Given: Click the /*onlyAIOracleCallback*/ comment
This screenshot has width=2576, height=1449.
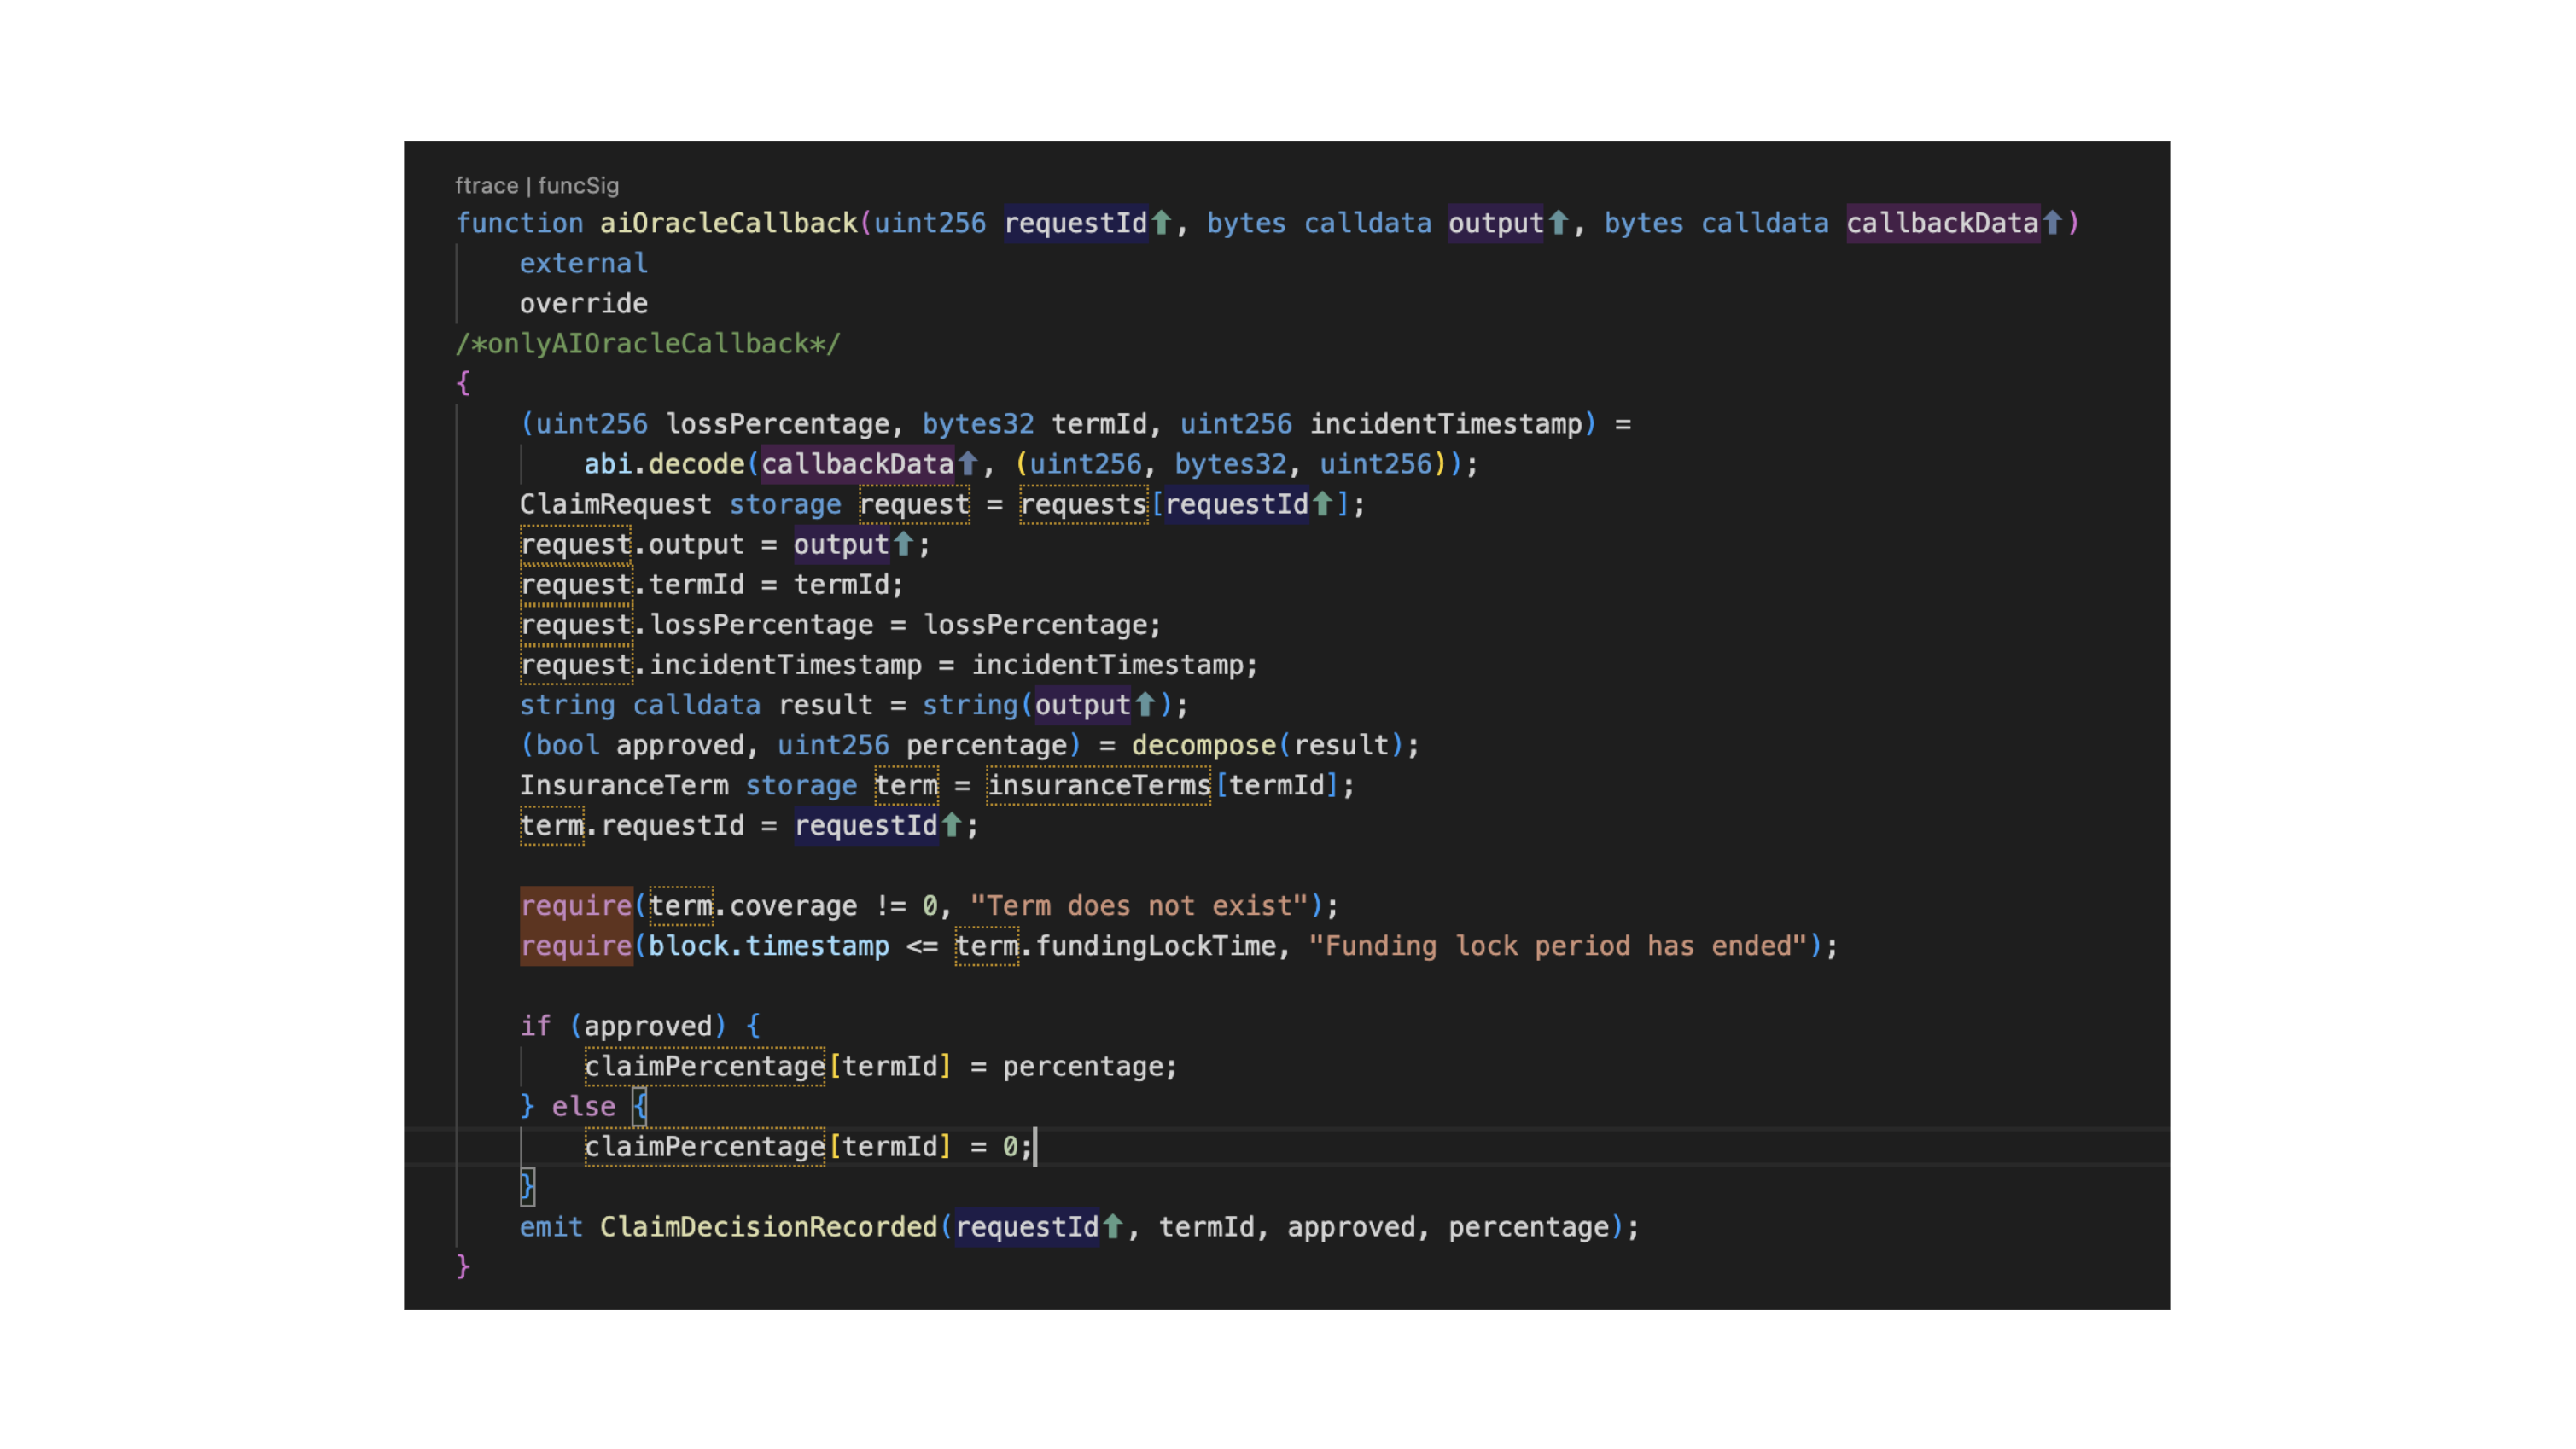Looking at the screenshot, I should (647, 343).
